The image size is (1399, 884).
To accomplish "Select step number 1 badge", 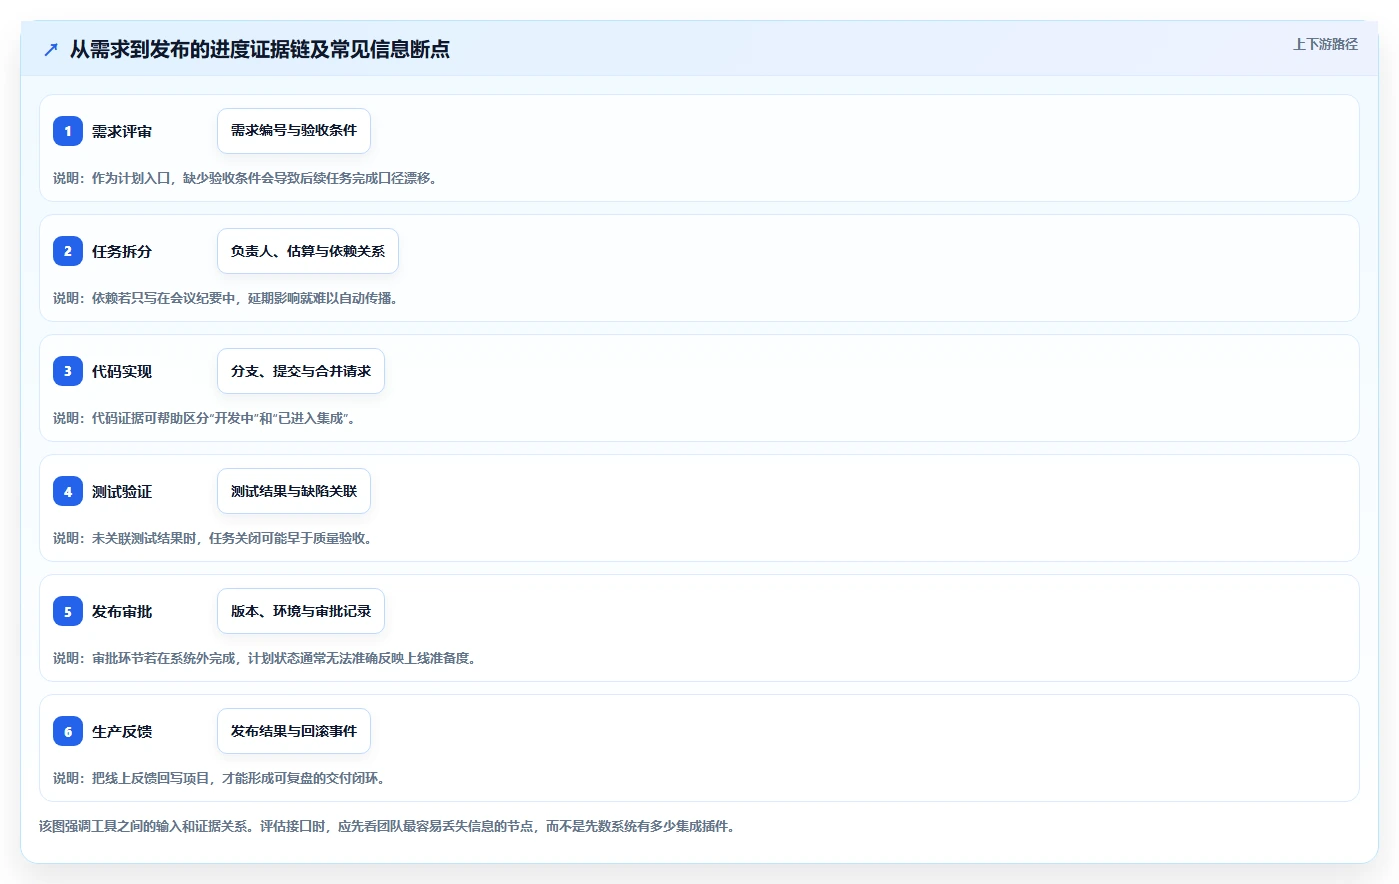I will (x=68, y=131).
